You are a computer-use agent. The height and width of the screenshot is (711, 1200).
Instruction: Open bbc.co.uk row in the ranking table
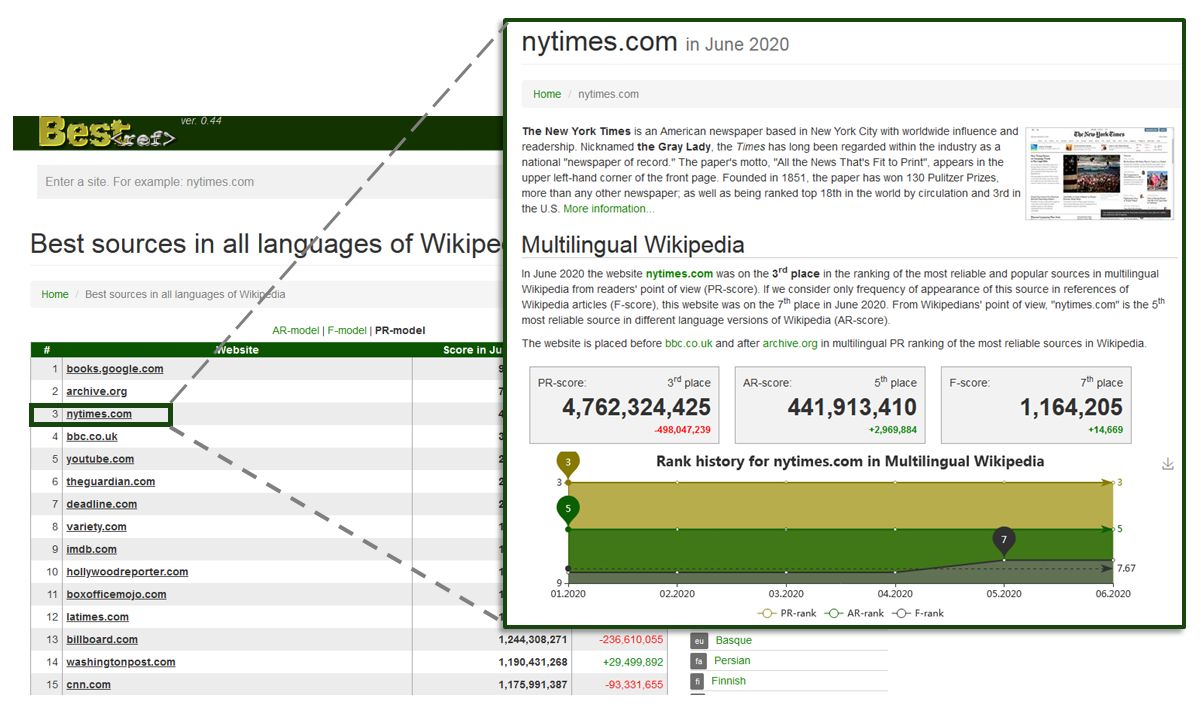pos(92,437)
